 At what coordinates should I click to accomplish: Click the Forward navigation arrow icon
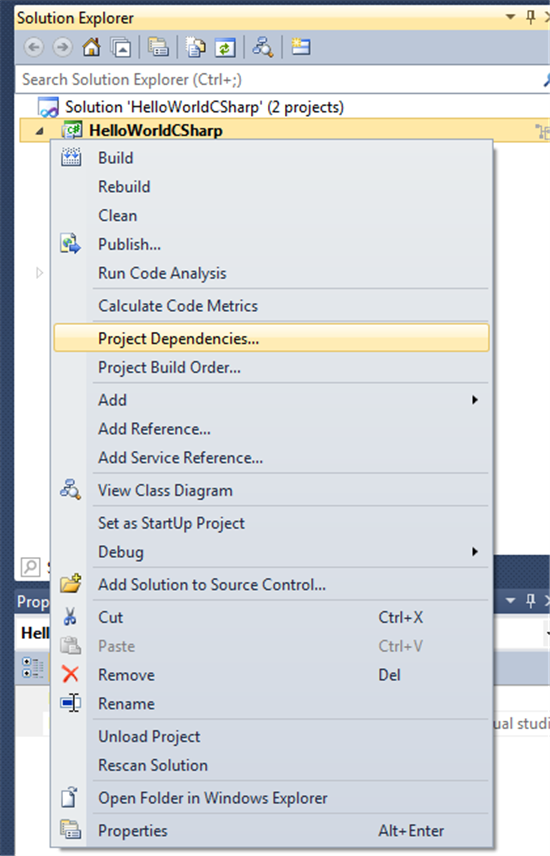pyautogui.click(x=63, y=47)
